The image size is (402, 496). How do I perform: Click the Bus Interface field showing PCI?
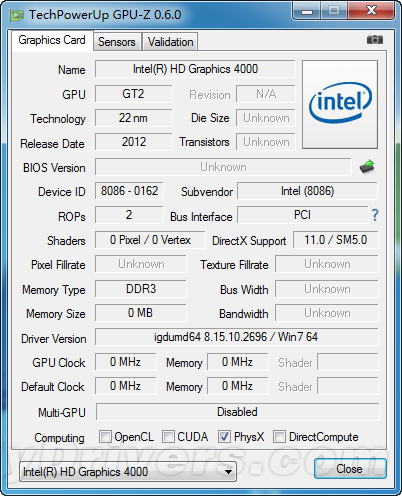303,215
